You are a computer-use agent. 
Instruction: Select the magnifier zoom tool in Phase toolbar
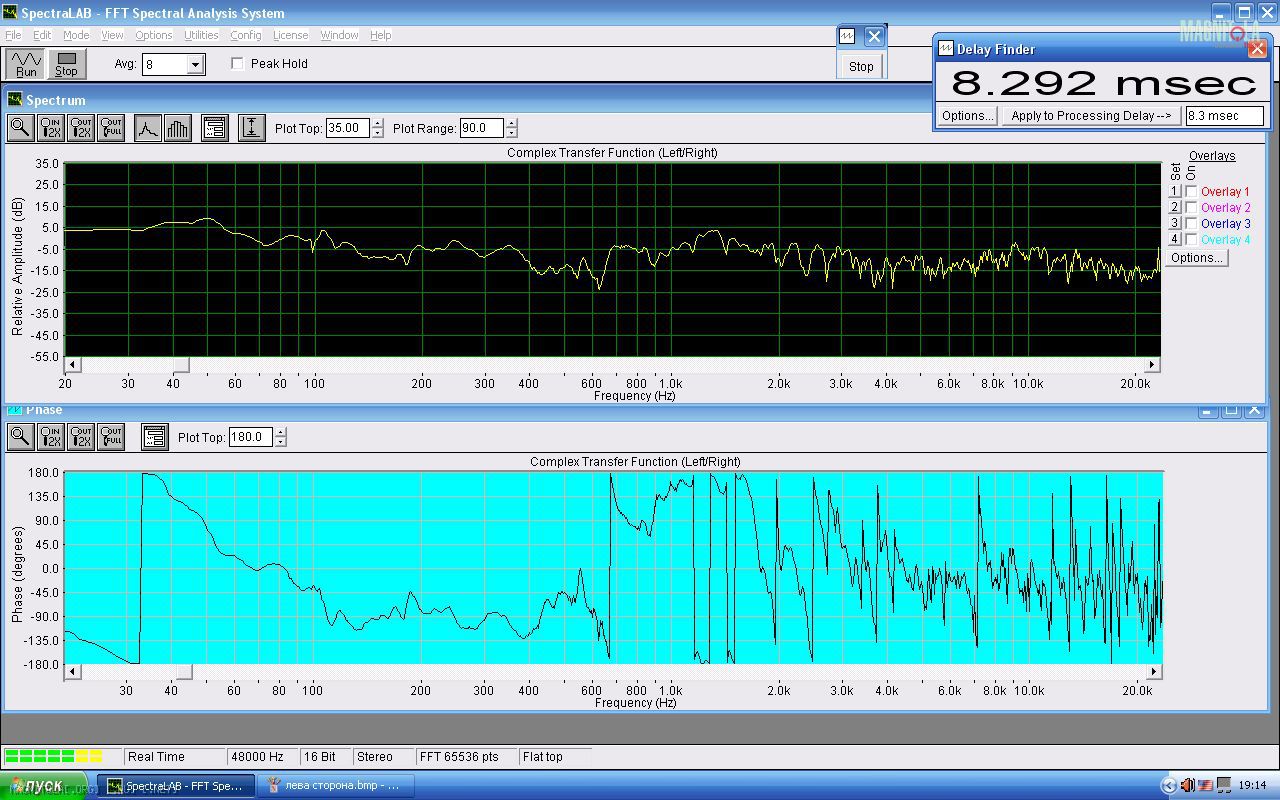tap(20, 437)
